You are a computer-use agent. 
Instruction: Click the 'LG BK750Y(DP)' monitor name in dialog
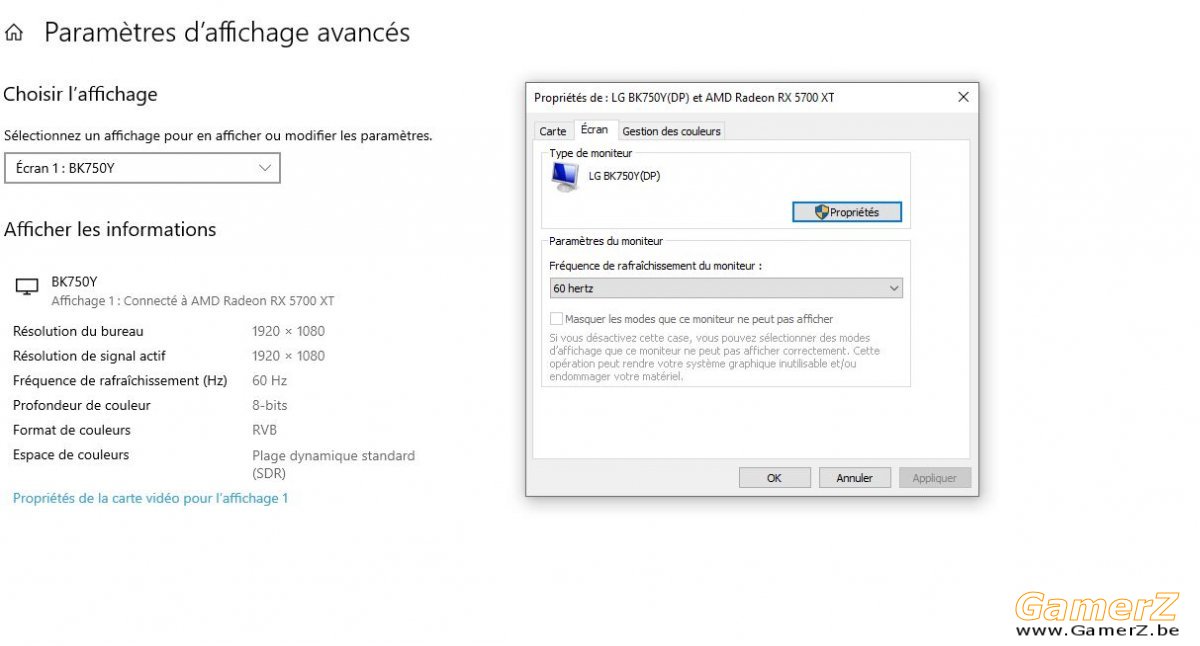click(624, 176)
